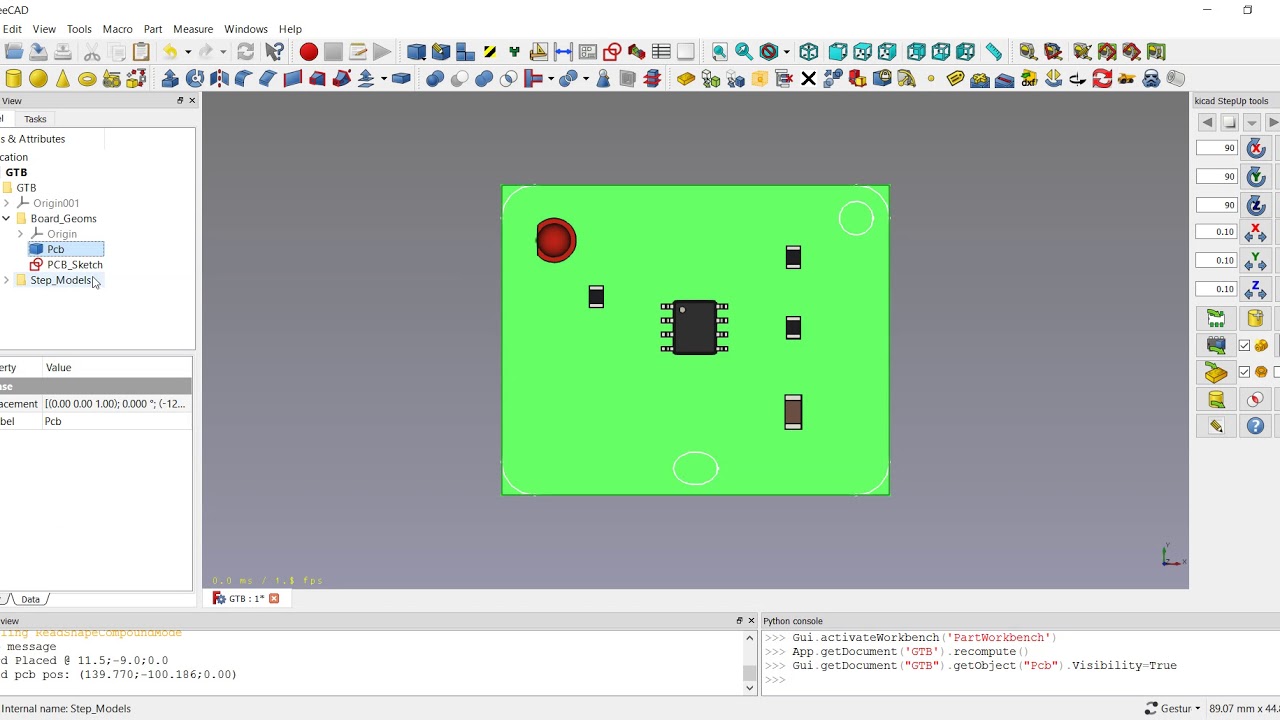Create a sphere primitive
The image size is (1280, 720).
tap(38, 78)
